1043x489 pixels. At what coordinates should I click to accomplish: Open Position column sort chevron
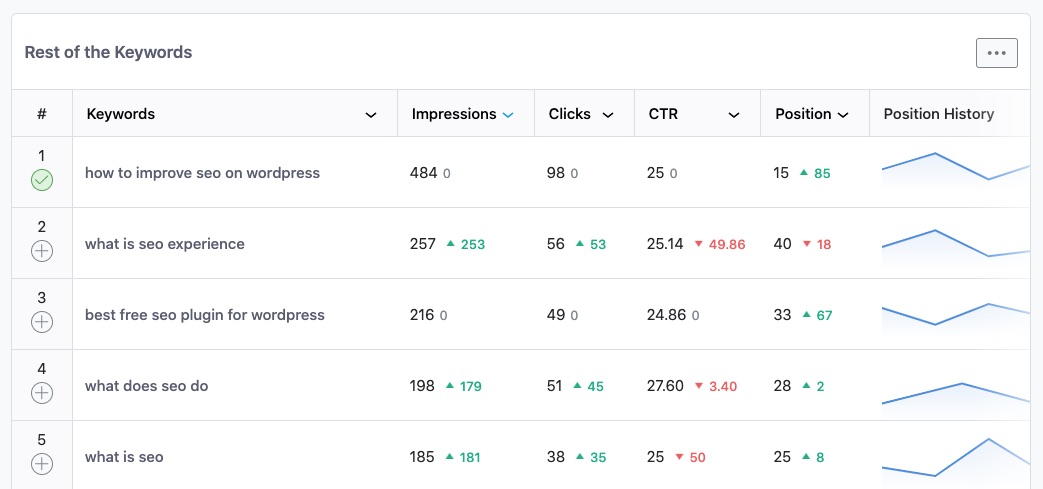843,115
